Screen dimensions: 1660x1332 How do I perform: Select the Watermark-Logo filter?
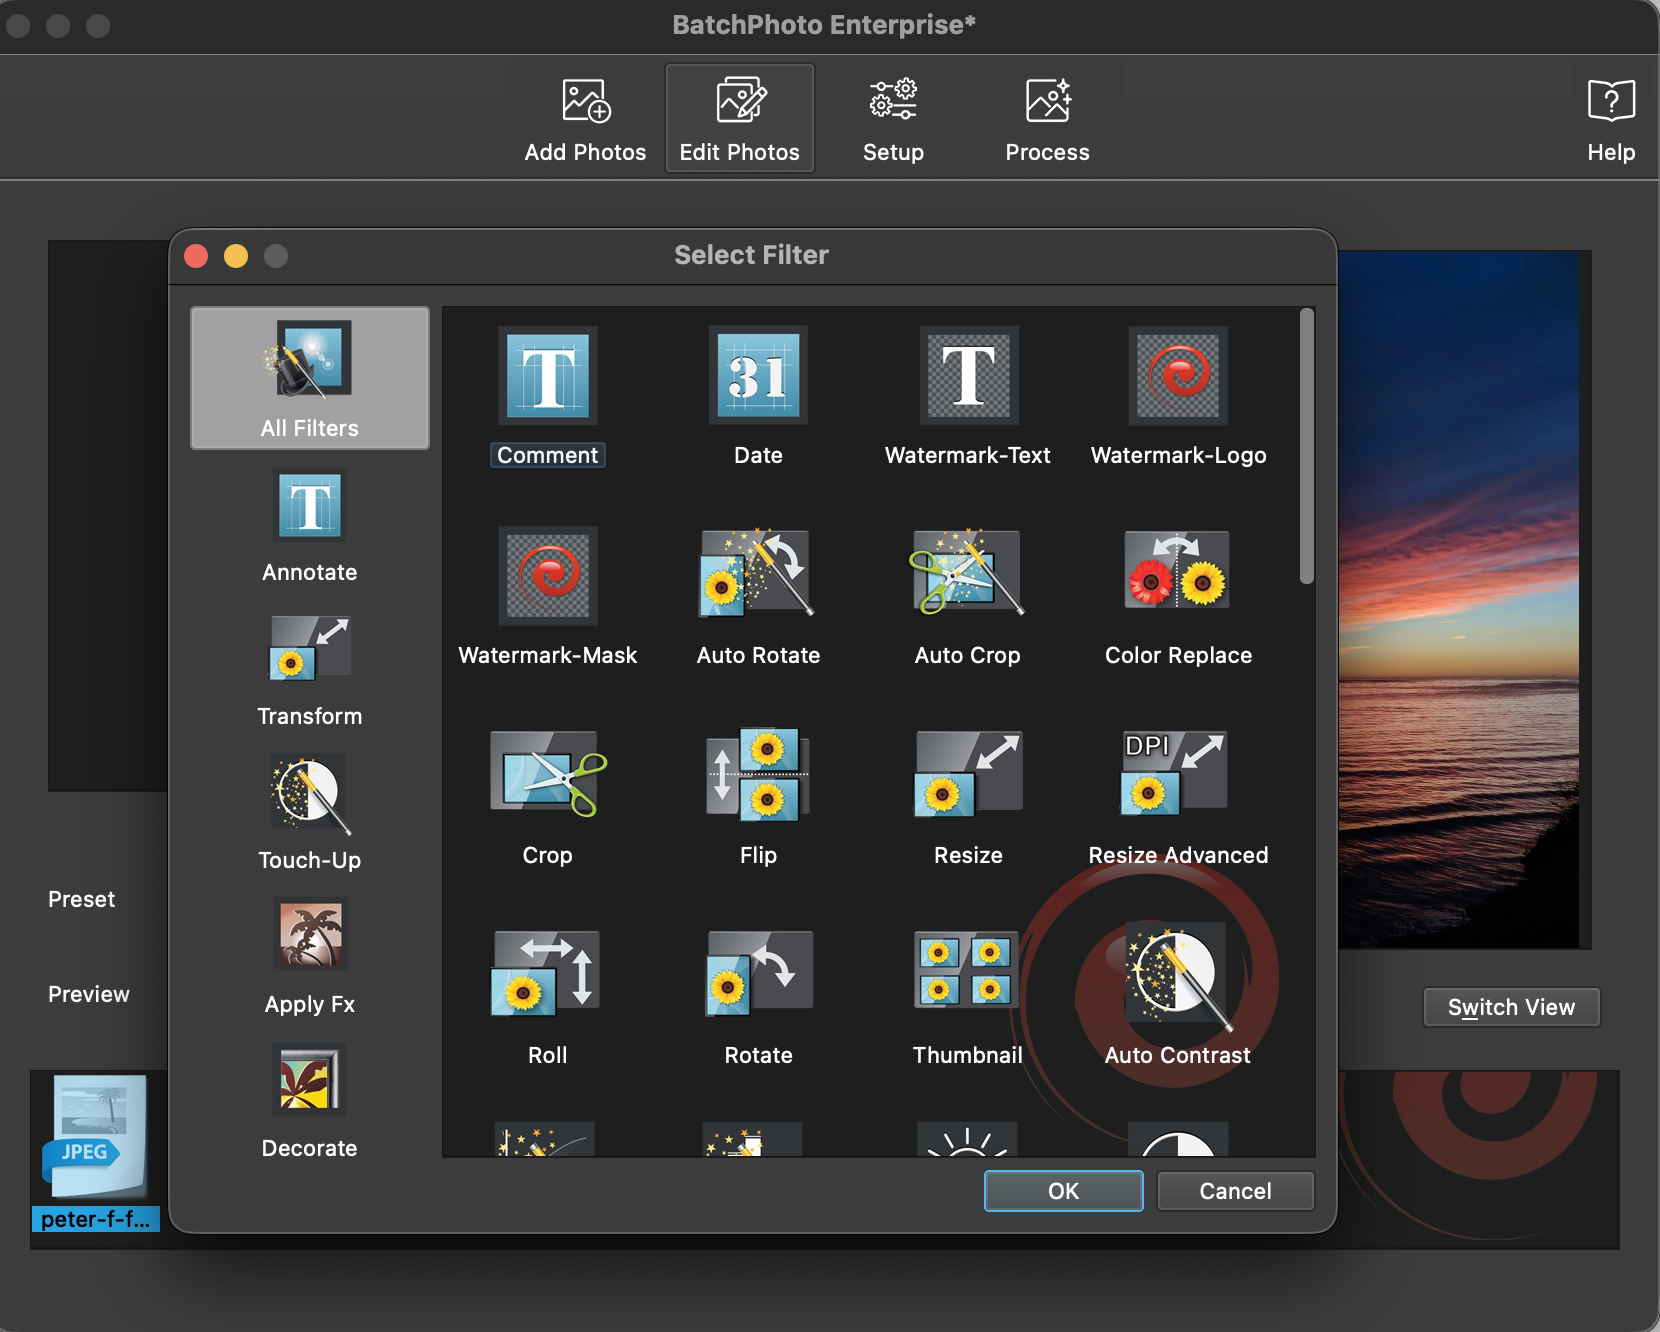point(1178,377)
